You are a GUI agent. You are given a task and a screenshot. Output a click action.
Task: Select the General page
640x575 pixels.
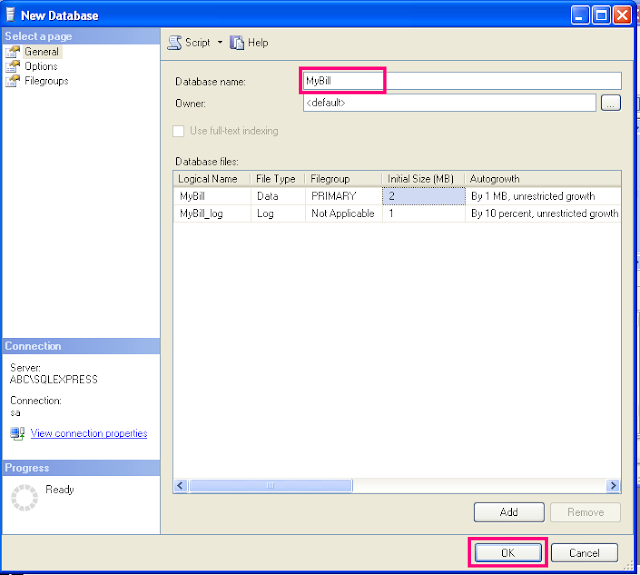[x=42, y=52]
